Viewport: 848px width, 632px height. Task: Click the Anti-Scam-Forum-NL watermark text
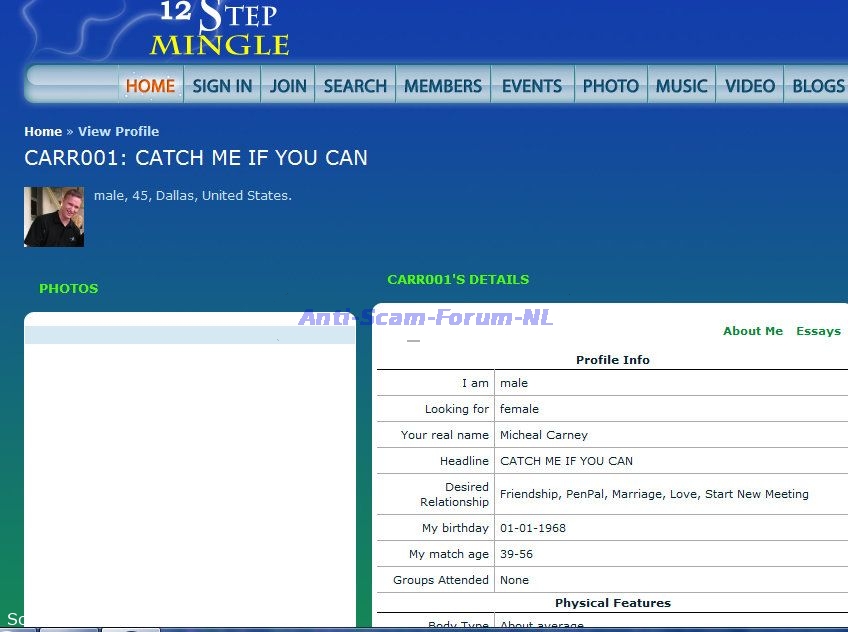tap(426, 318)
